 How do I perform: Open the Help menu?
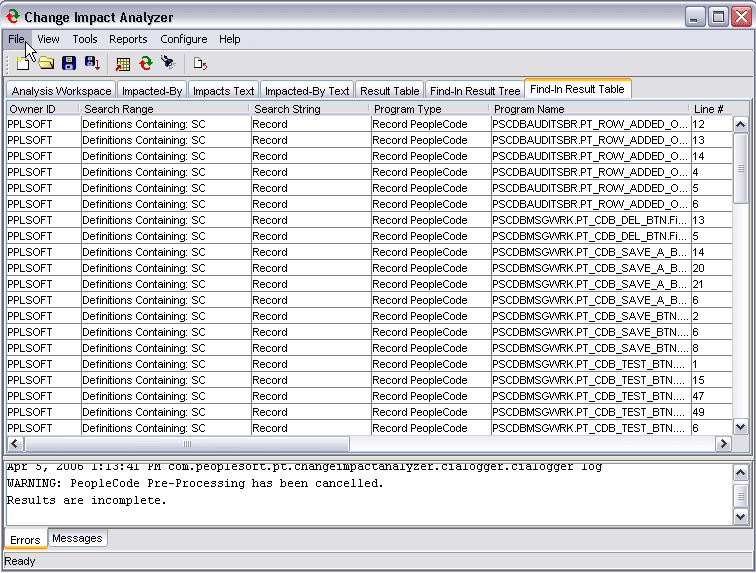pyautogui.click(x=230, y=39)
